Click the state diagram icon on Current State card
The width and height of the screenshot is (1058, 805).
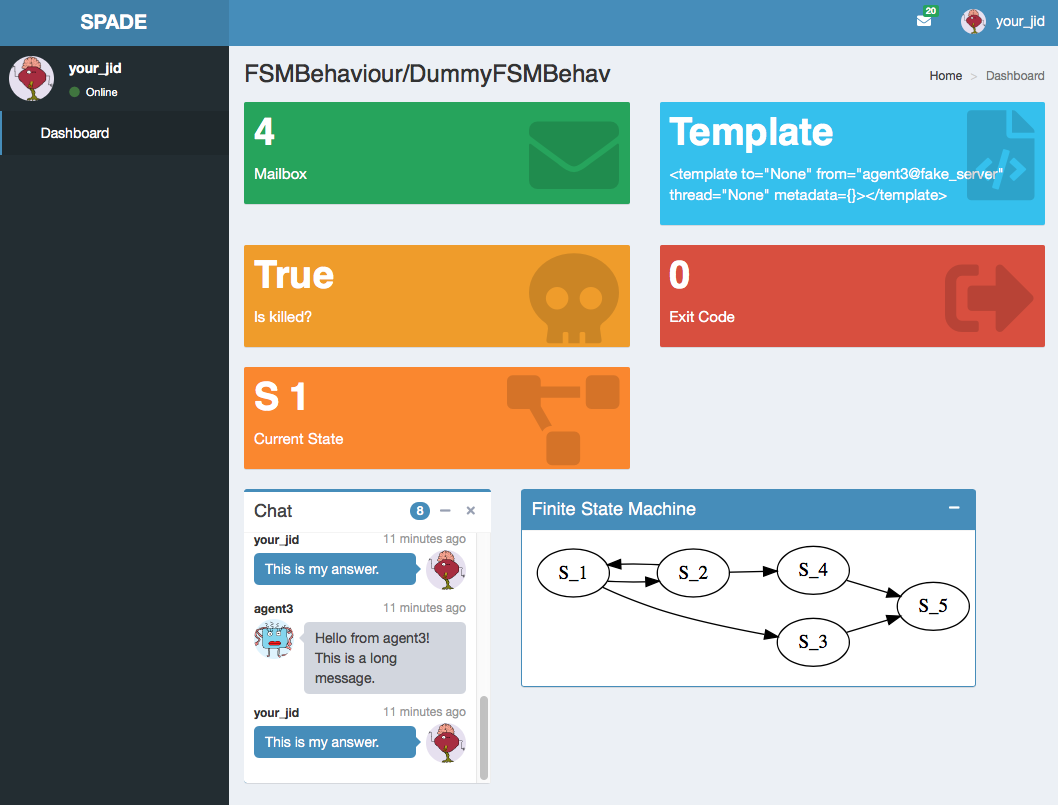[x=563, y=418]
